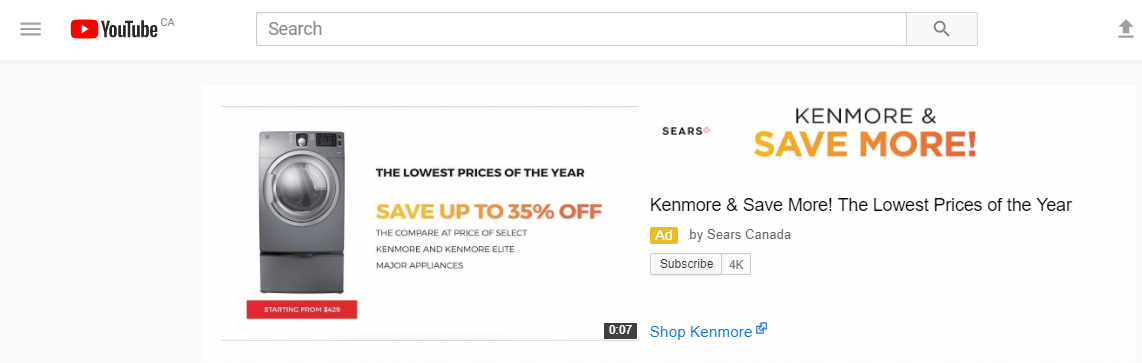The width and height of the screenshot is (1142, 363).
Task: Open video title Kenmore & Save More! Lowest Prices
Action: (860, 205)
